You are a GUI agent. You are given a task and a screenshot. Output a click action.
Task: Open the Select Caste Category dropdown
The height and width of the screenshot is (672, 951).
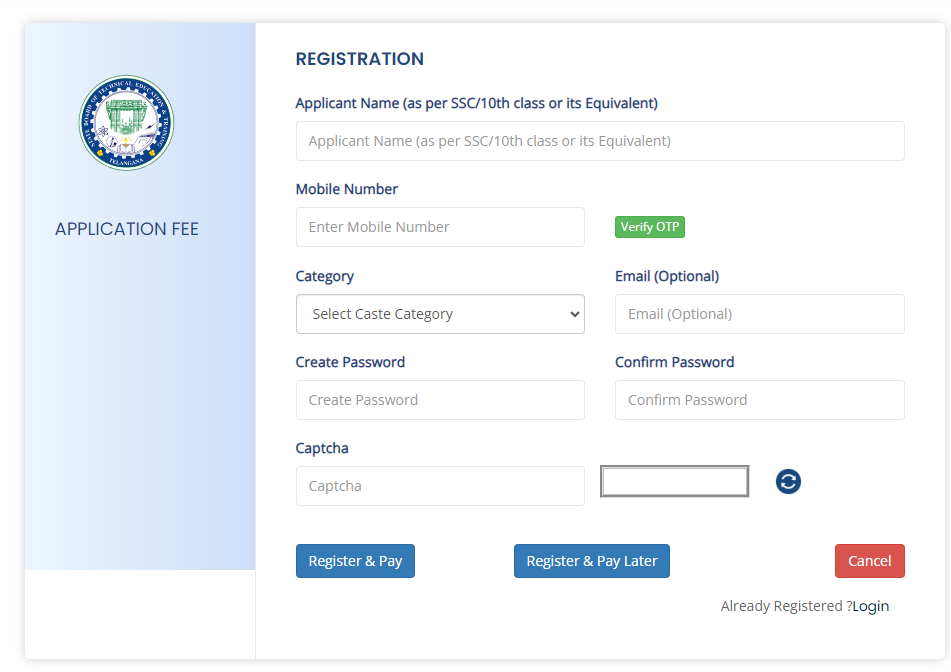coord(440,314)
